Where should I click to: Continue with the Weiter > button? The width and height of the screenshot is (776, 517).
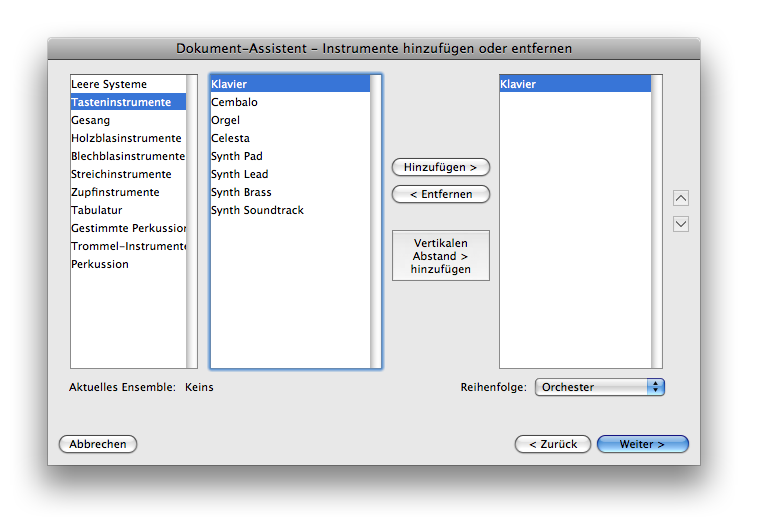642,444
